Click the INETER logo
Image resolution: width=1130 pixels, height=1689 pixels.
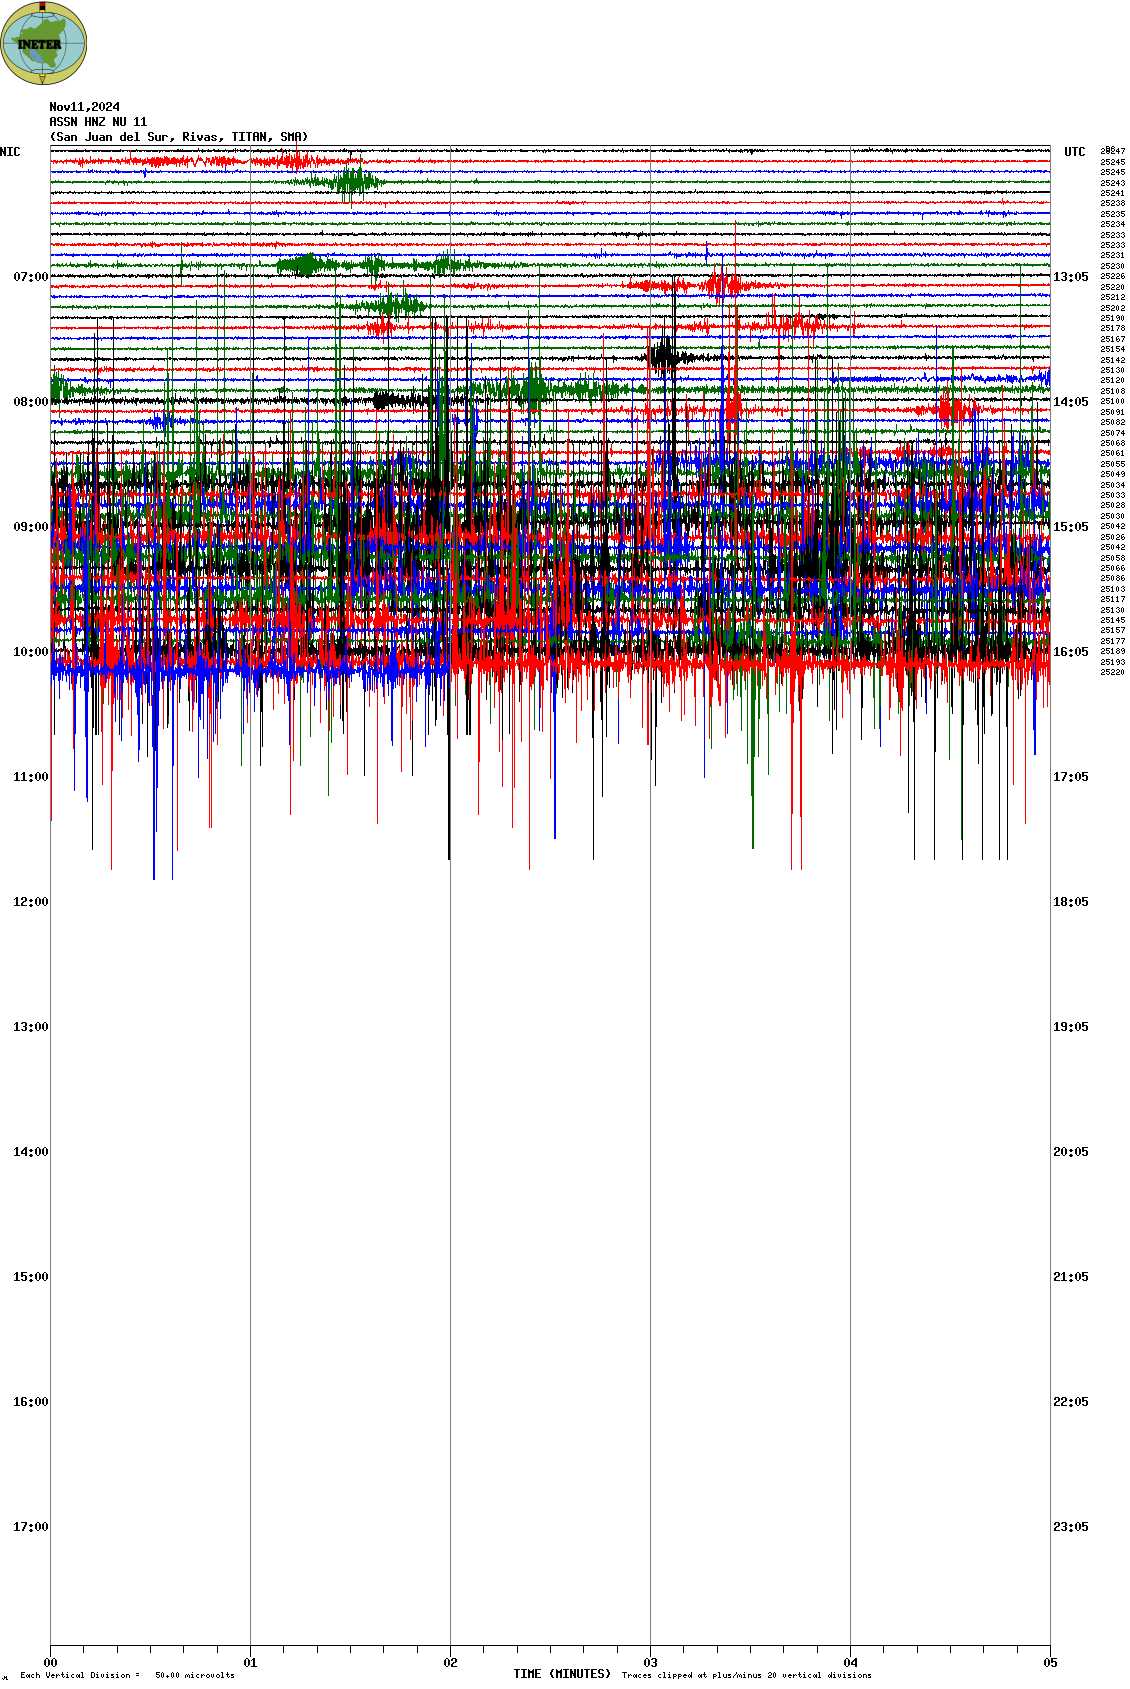point(43,43)
